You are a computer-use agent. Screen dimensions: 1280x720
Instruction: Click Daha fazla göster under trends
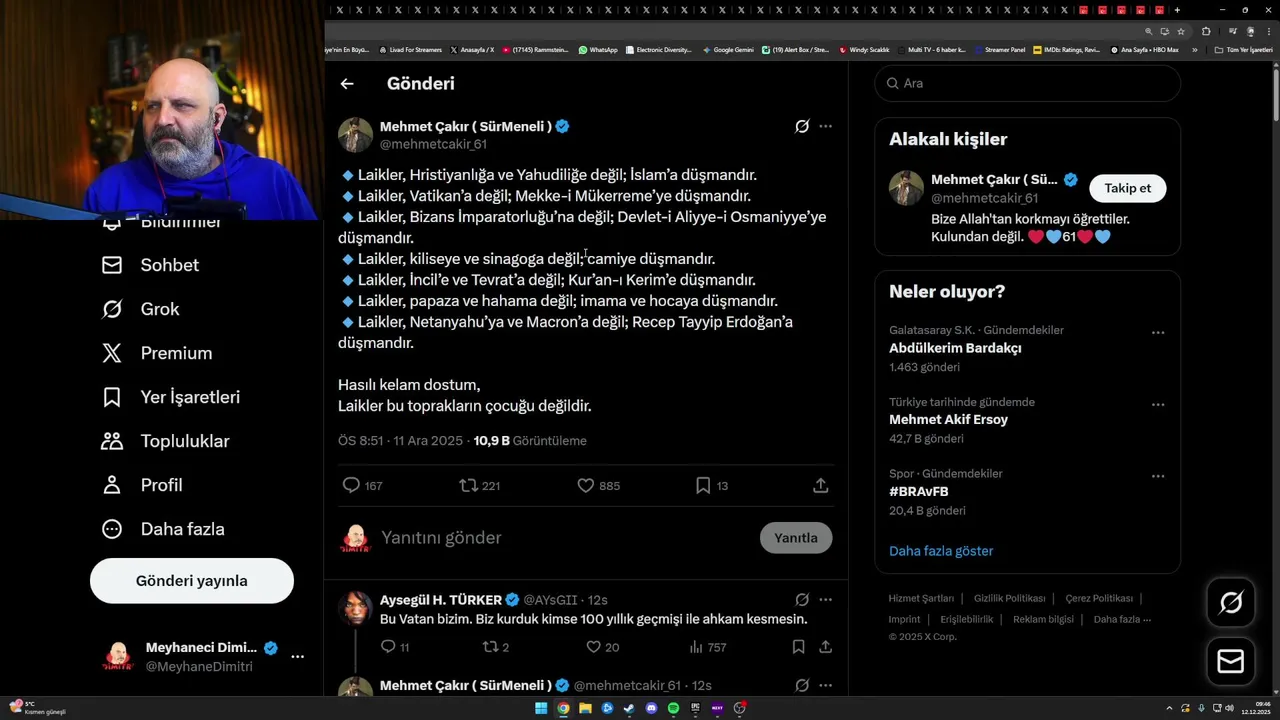tap(941, 551)
